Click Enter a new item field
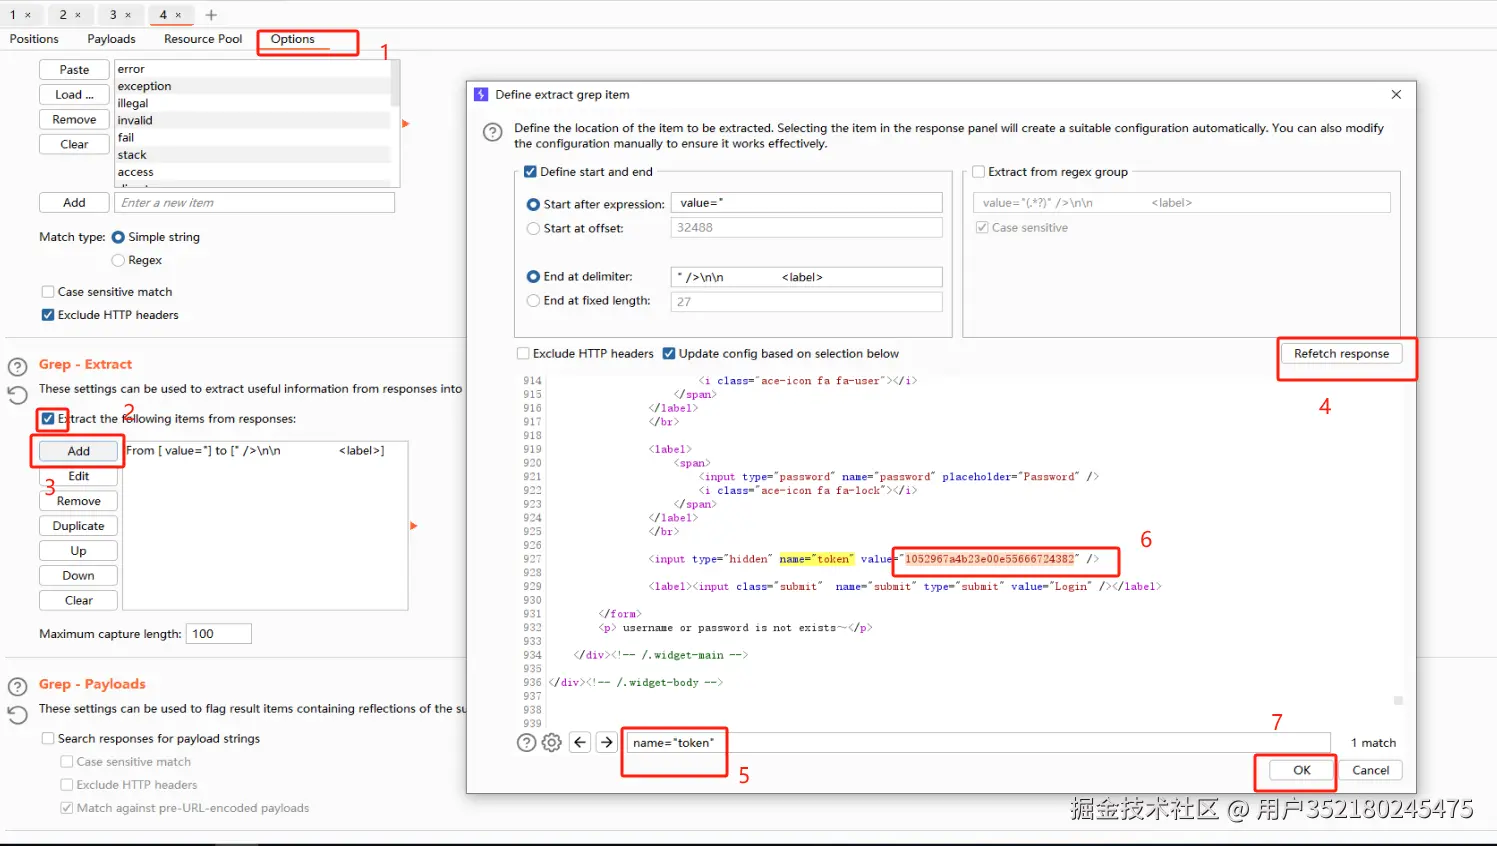1497x846 pixels. 254,203
